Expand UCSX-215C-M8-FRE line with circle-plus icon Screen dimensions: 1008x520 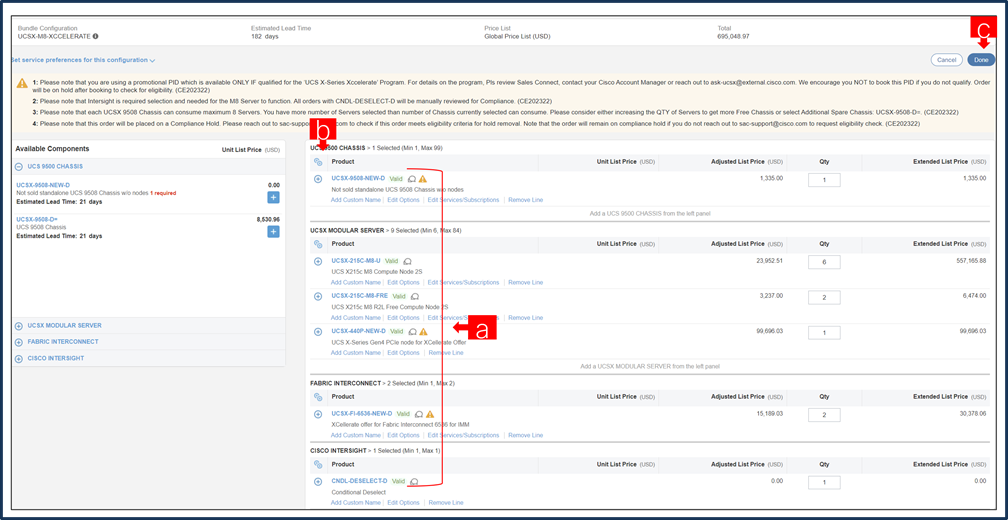point(318,296)
